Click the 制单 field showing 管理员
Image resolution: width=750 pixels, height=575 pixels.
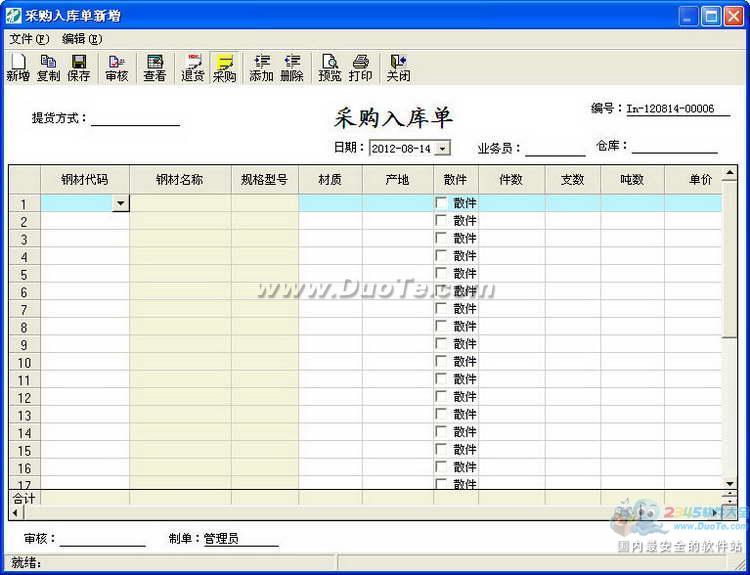[x=241, y=539]
